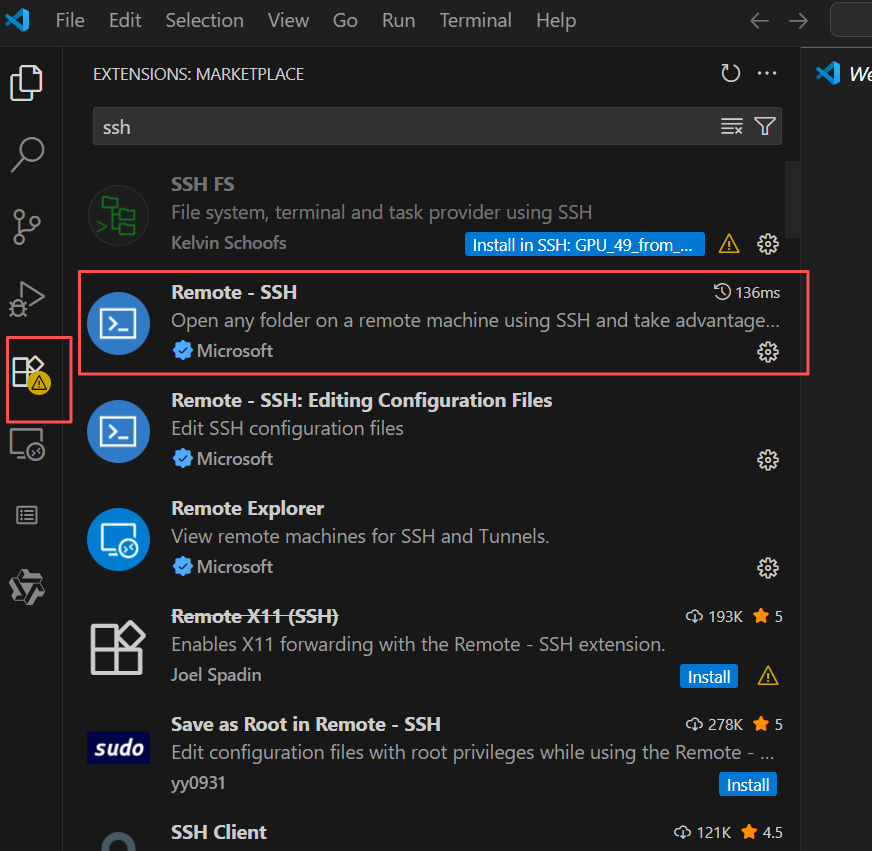
Task: Open the SSH FS extension title
Action: (202, 184)
